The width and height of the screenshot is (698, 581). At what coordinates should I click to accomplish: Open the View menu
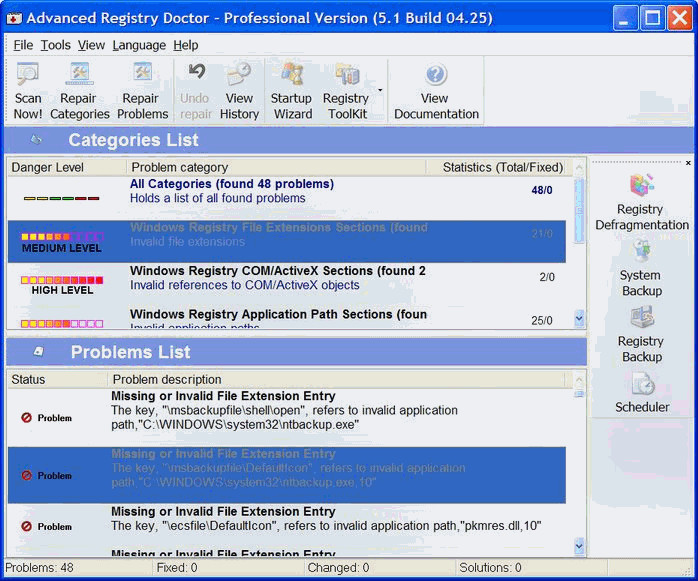coord(91,45)
